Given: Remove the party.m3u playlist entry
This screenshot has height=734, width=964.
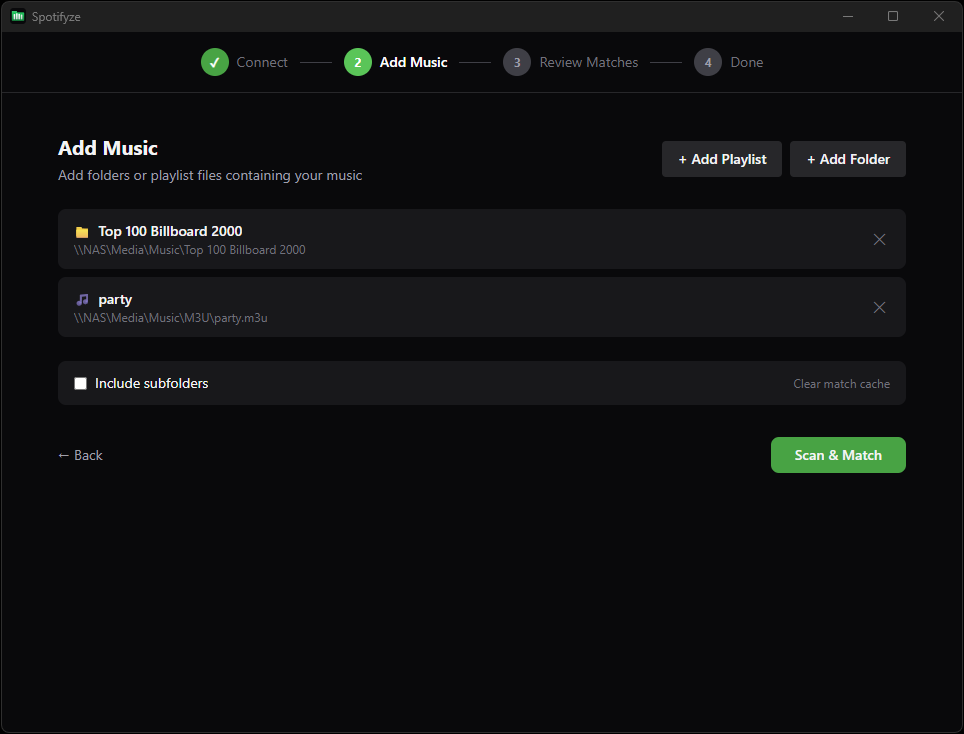Looking at the screenshot, I should [879, 307].
